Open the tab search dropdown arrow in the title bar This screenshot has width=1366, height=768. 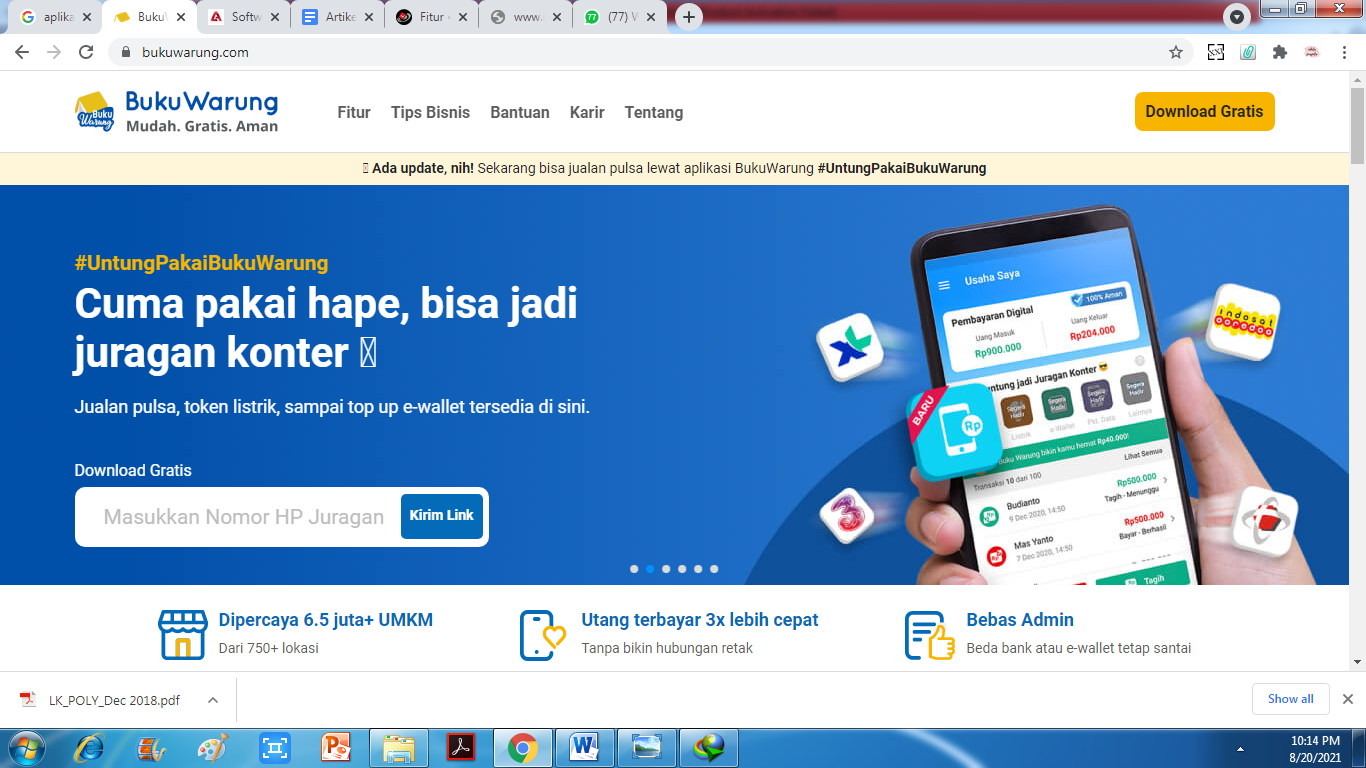[1237, 17]
